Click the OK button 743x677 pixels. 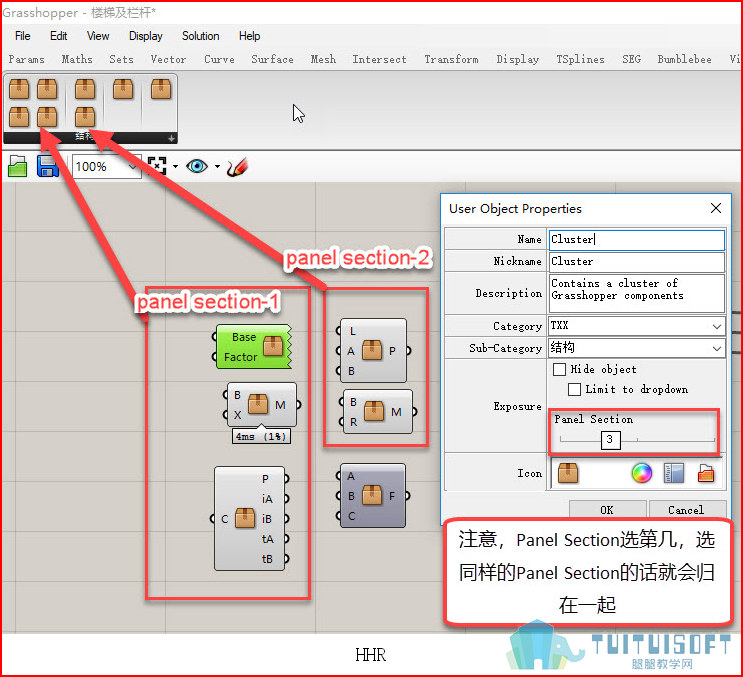607,509
